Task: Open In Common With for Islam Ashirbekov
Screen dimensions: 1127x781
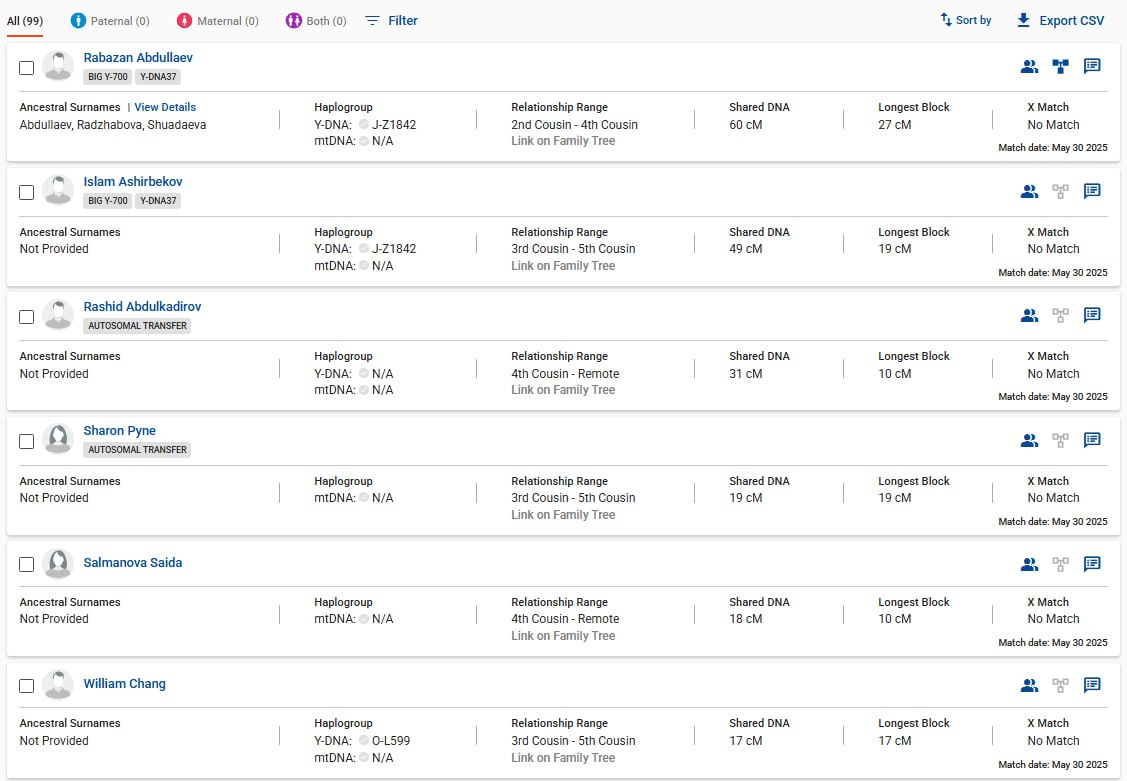Action: [1029, 191]
